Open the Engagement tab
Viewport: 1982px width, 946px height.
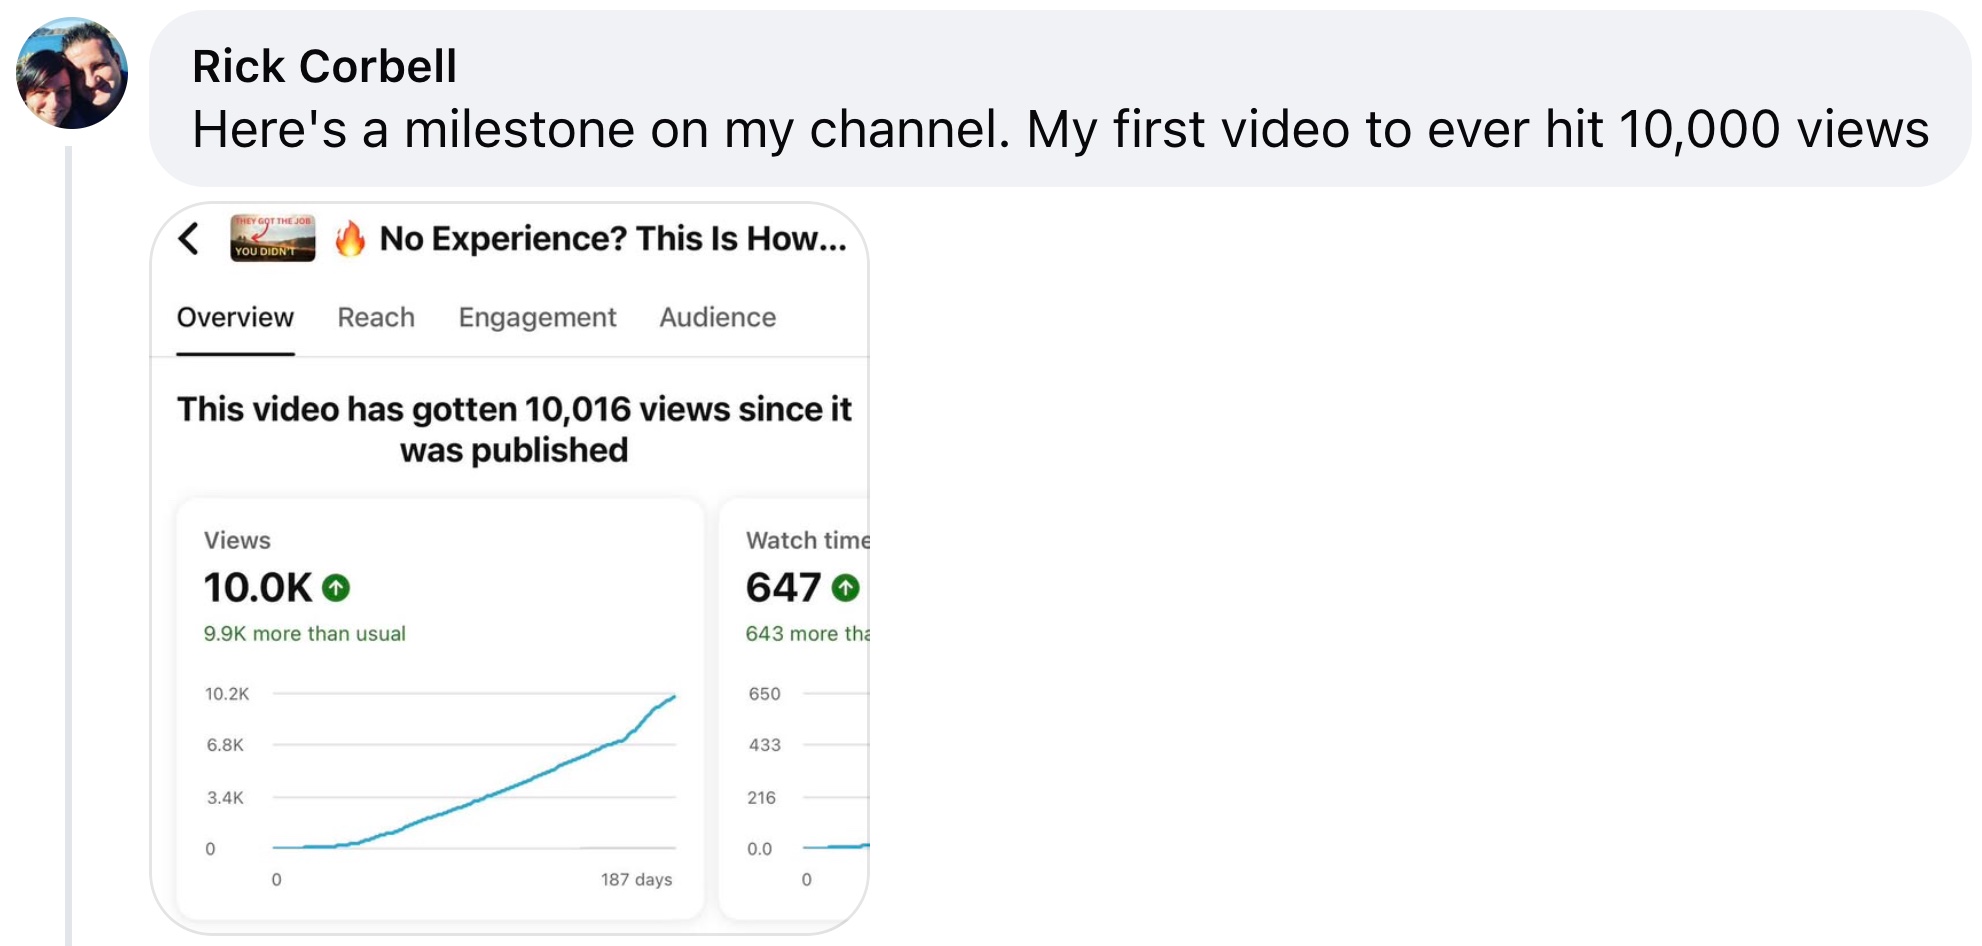[x=537, y=318]
